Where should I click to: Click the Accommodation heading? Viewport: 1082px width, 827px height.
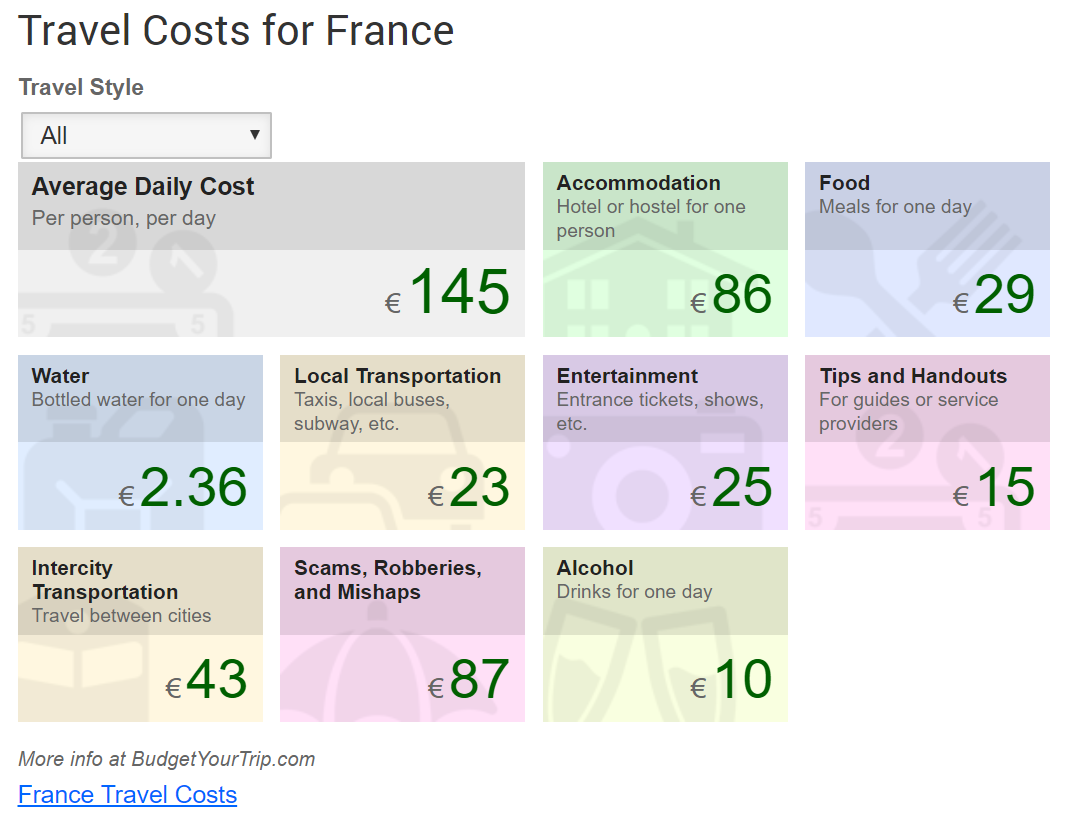[x=638, y=183]
